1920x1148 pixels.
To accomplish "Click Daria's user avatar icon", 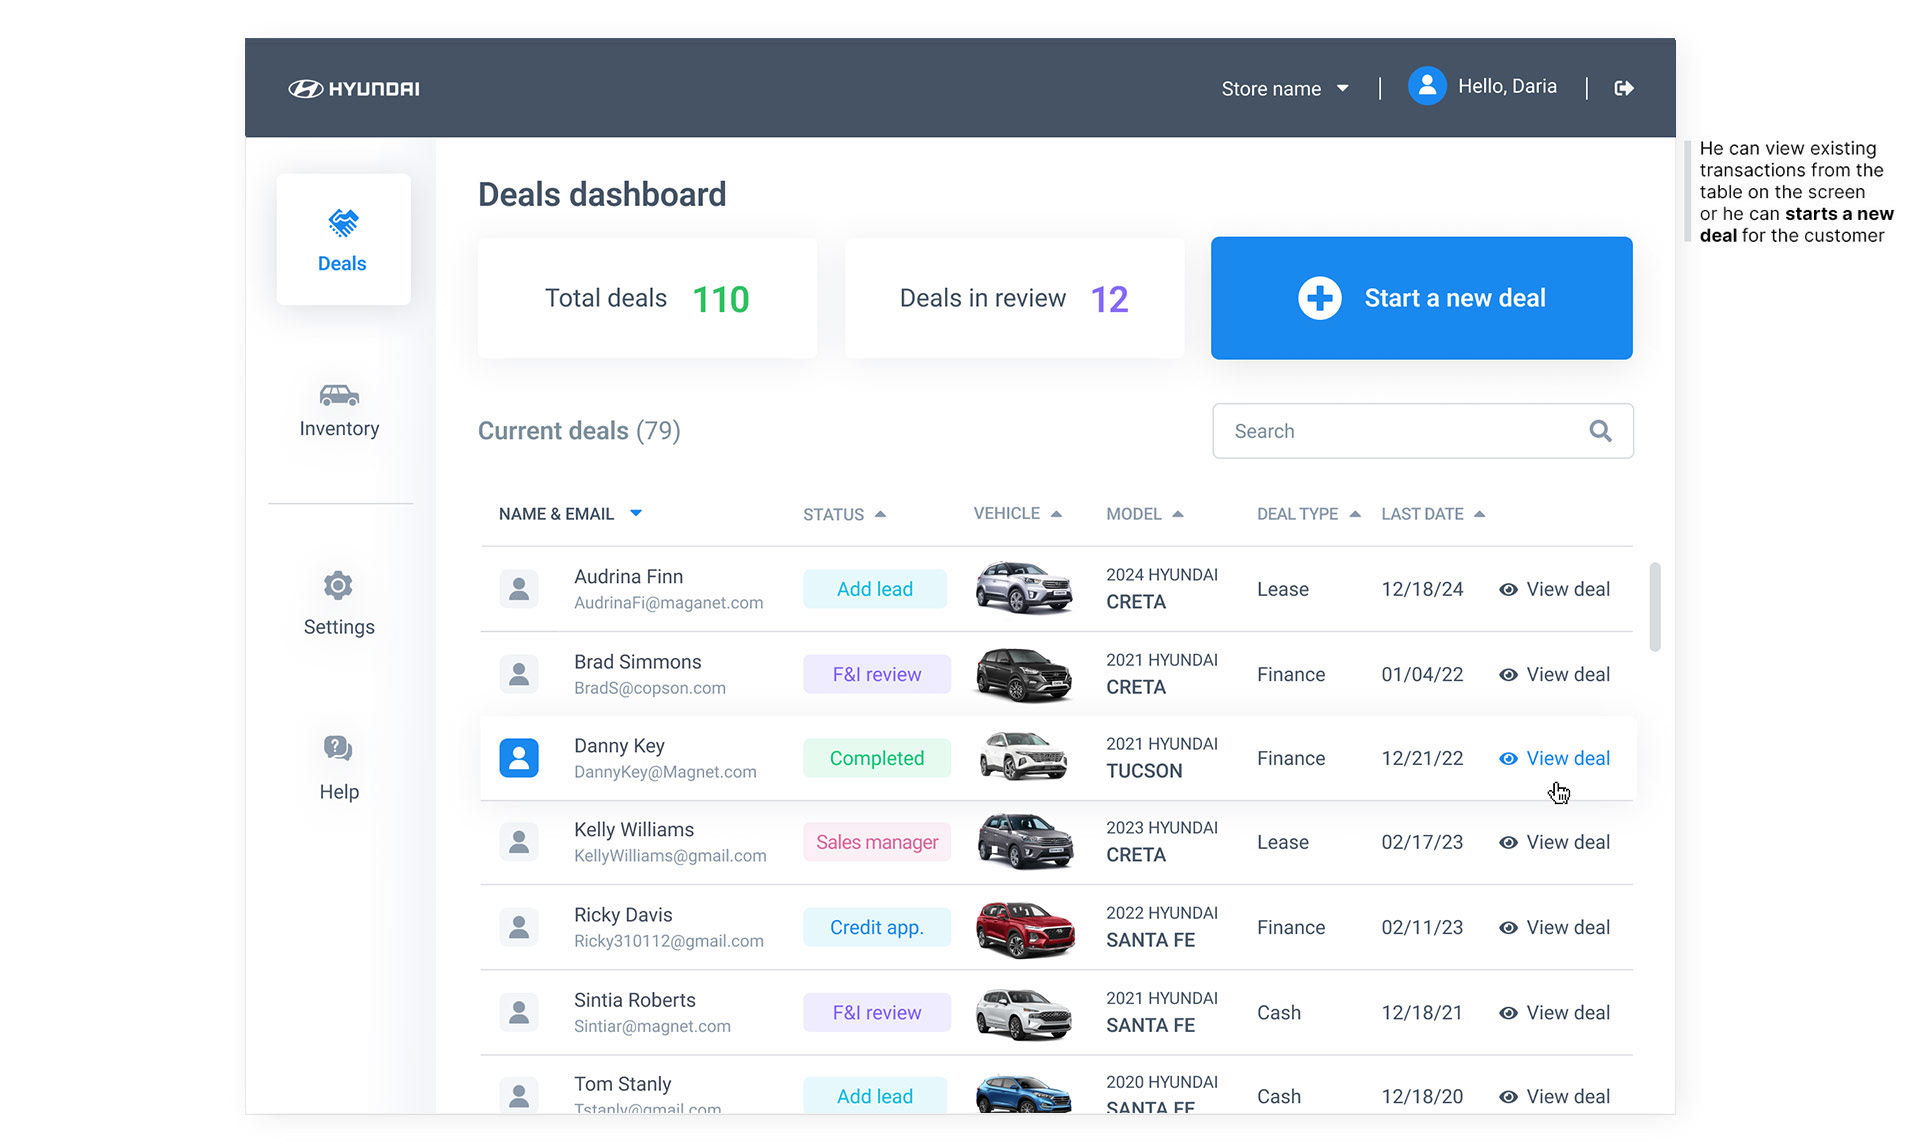I will (1427, 87).
